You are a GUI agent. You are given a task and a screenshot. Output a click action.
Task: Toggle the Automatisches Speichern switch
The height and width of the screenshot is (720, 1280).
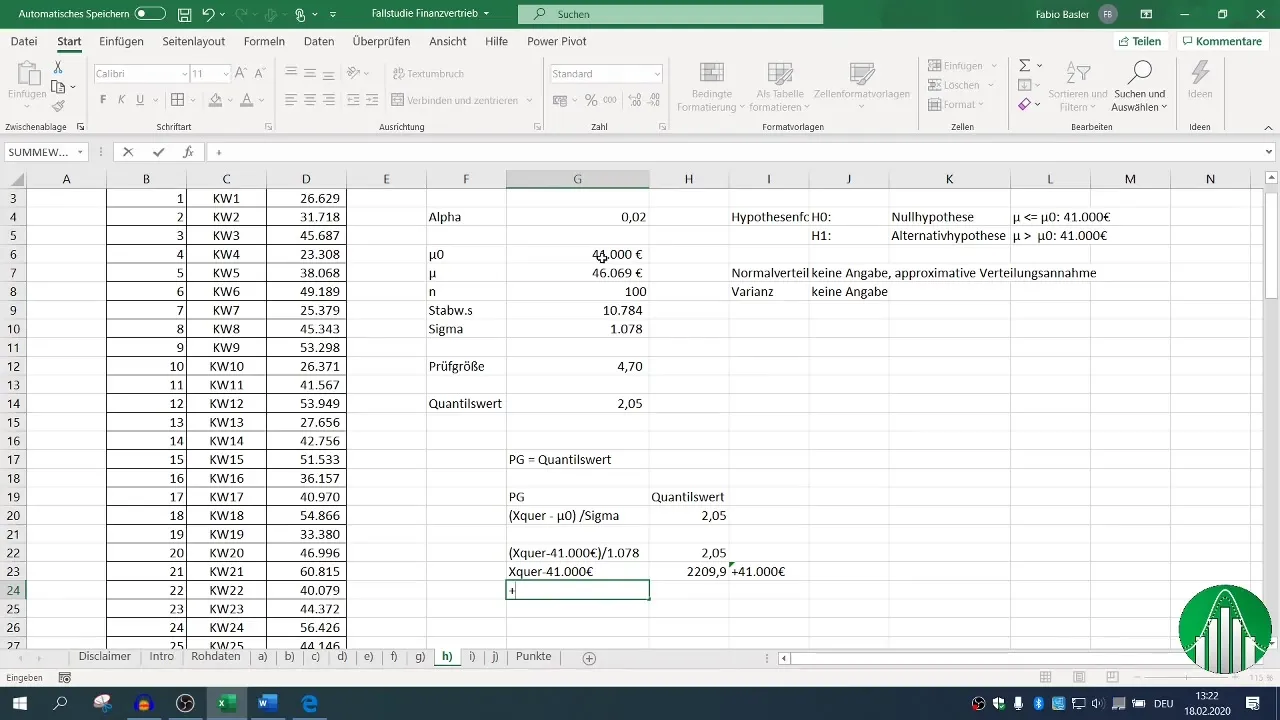(150, 14)
